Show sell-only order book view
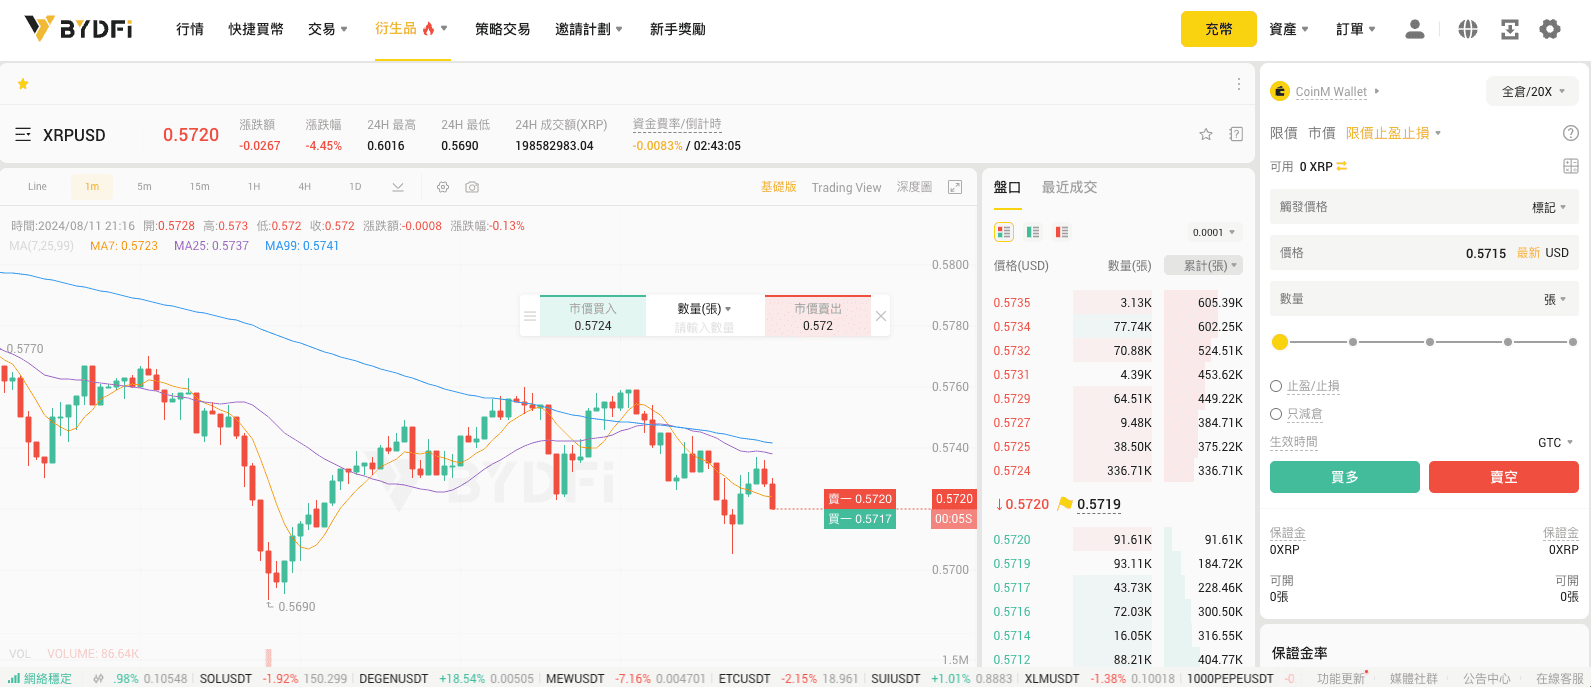 point(1062,232)
